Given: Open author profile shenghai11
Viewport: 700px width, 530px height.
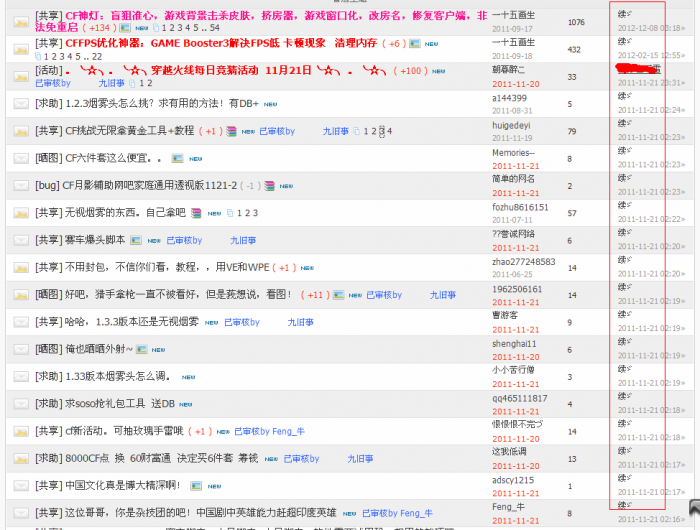Looking at the screenshot, I should 514,344.
